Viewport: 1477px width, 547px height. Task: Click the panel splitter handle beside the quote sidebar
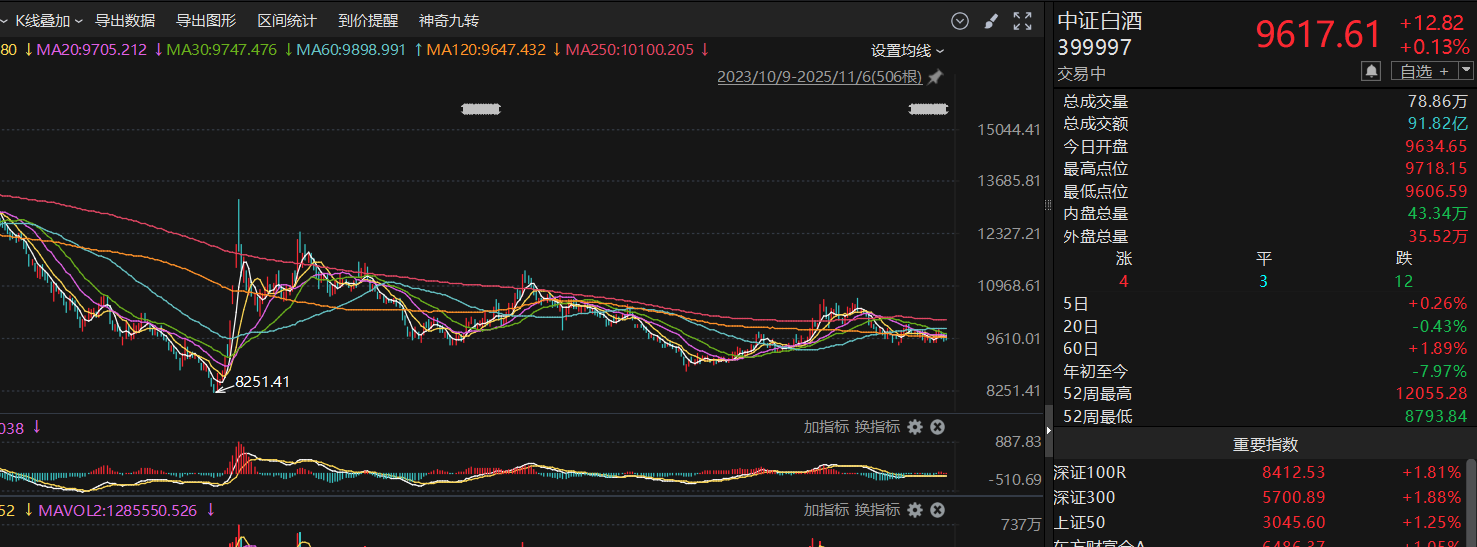tap(1048, 205)
